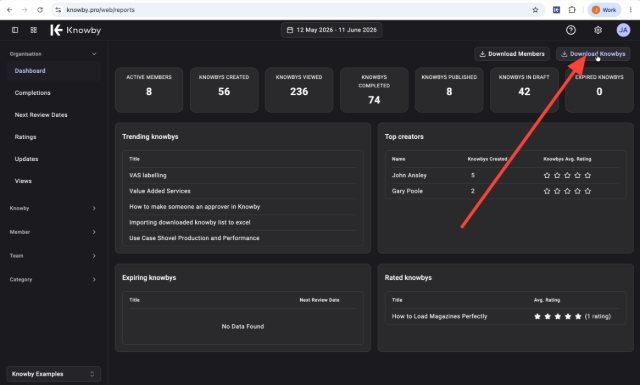This screenshot has height=385, width=640.
Task: Open the Work browser profile
Action: point(604,10)
